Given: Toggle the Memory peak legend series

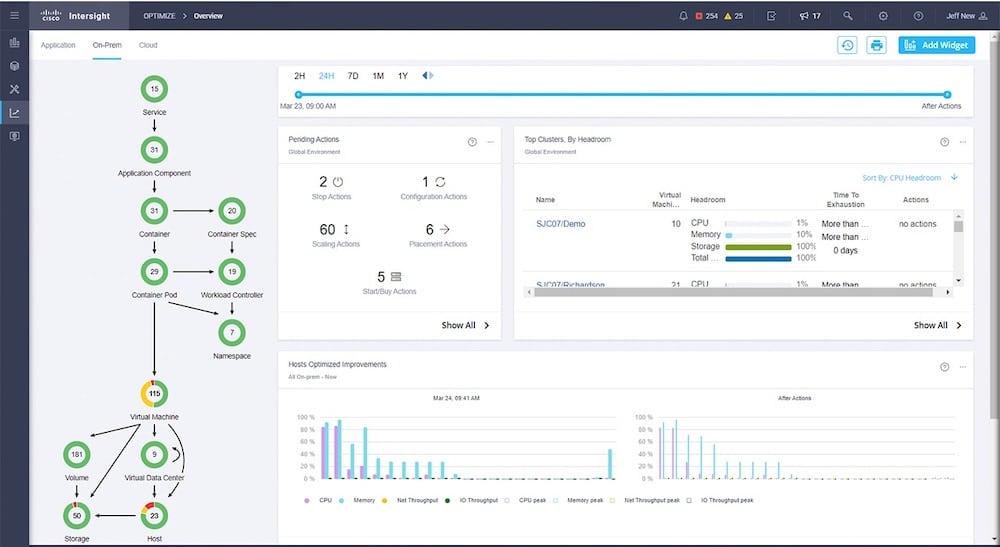Looking at the screenshot, I should 578,500.
